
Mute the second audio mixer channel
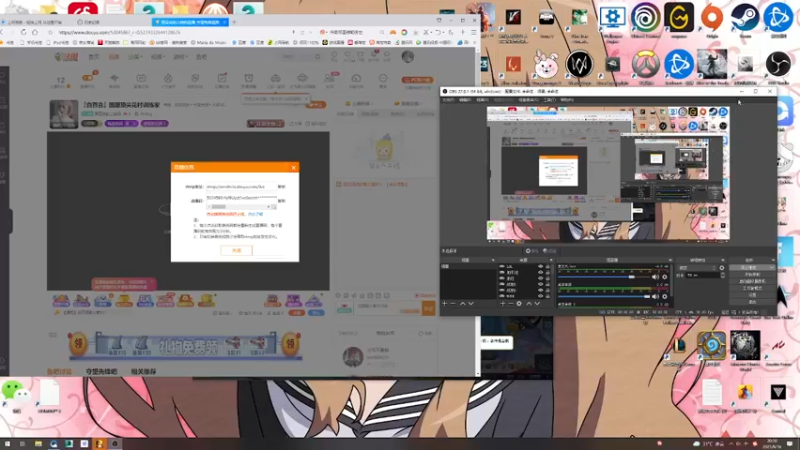pyautogui.click(x=655, y=296)
